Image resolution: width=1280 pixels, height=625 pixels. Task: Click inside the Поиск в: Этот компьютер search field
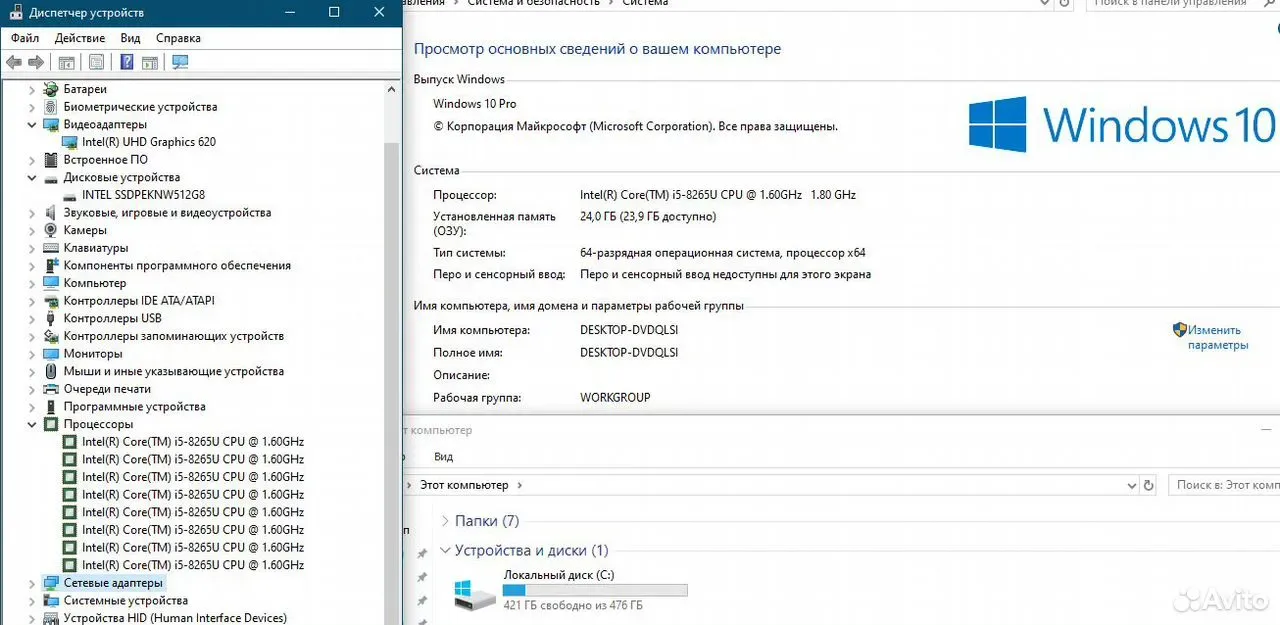tap(1225, 485)
